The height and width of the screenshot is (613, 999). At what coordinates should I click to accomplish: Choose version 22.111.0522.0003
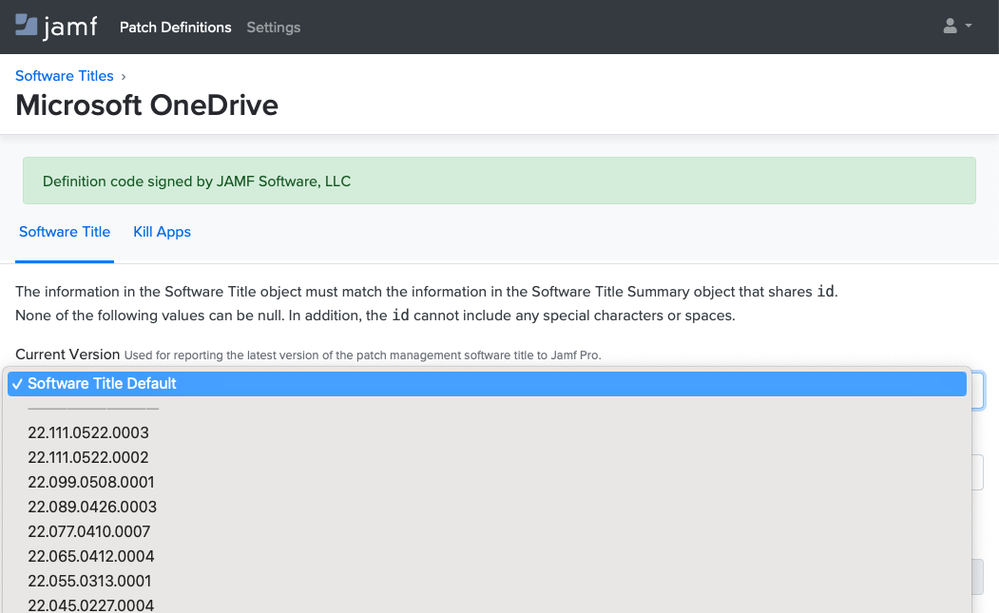487,433
